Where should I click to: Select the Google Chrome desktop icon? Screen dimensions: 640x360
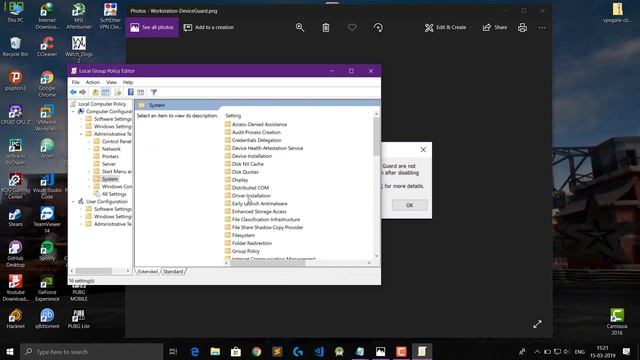[47, 84]
